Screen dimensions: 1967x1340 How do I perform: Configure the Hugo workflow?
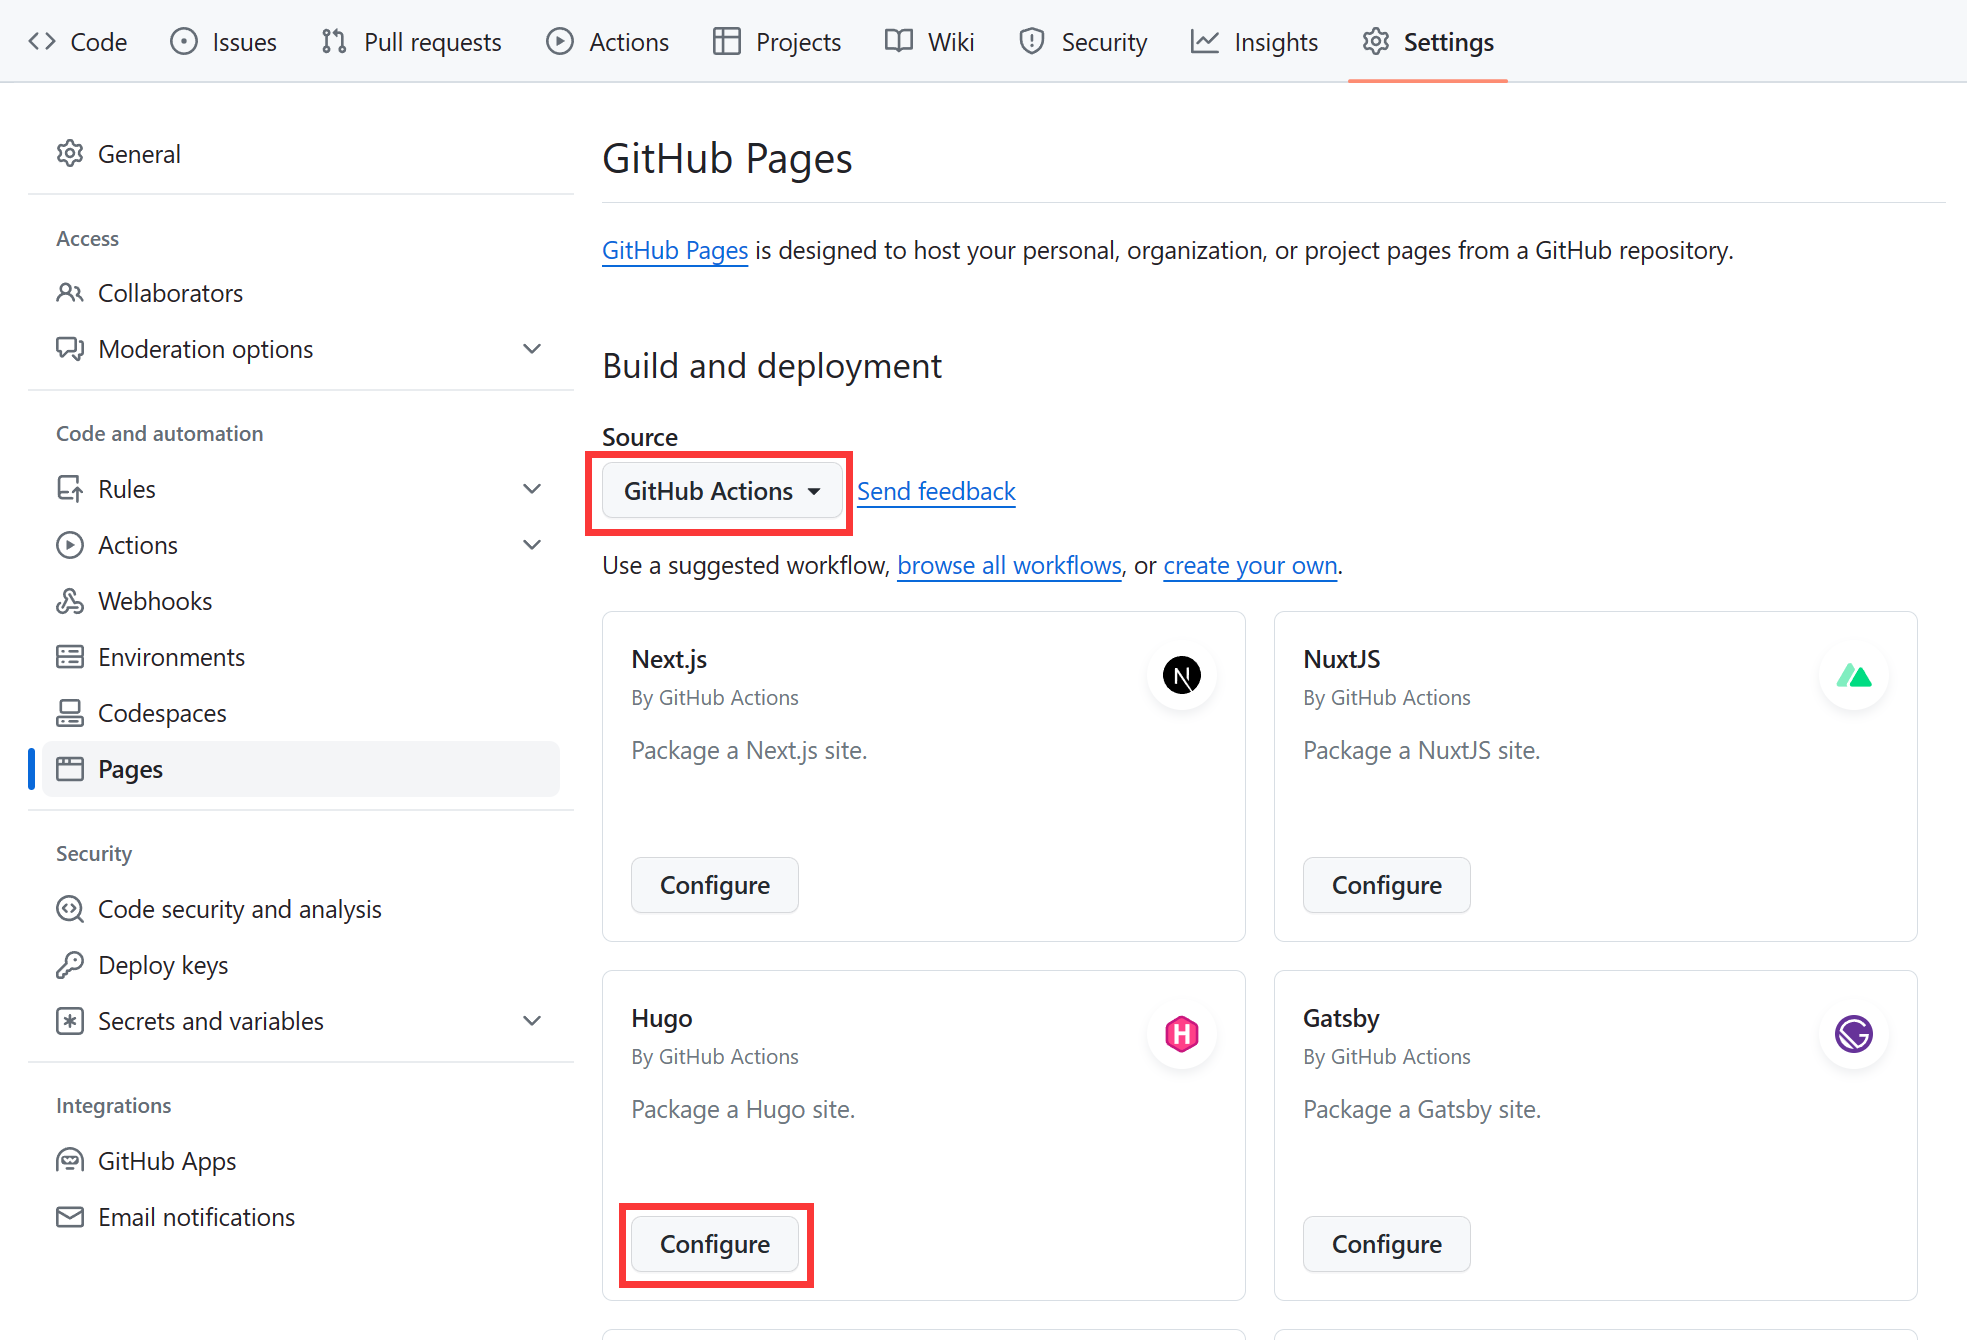(715, 1244)
